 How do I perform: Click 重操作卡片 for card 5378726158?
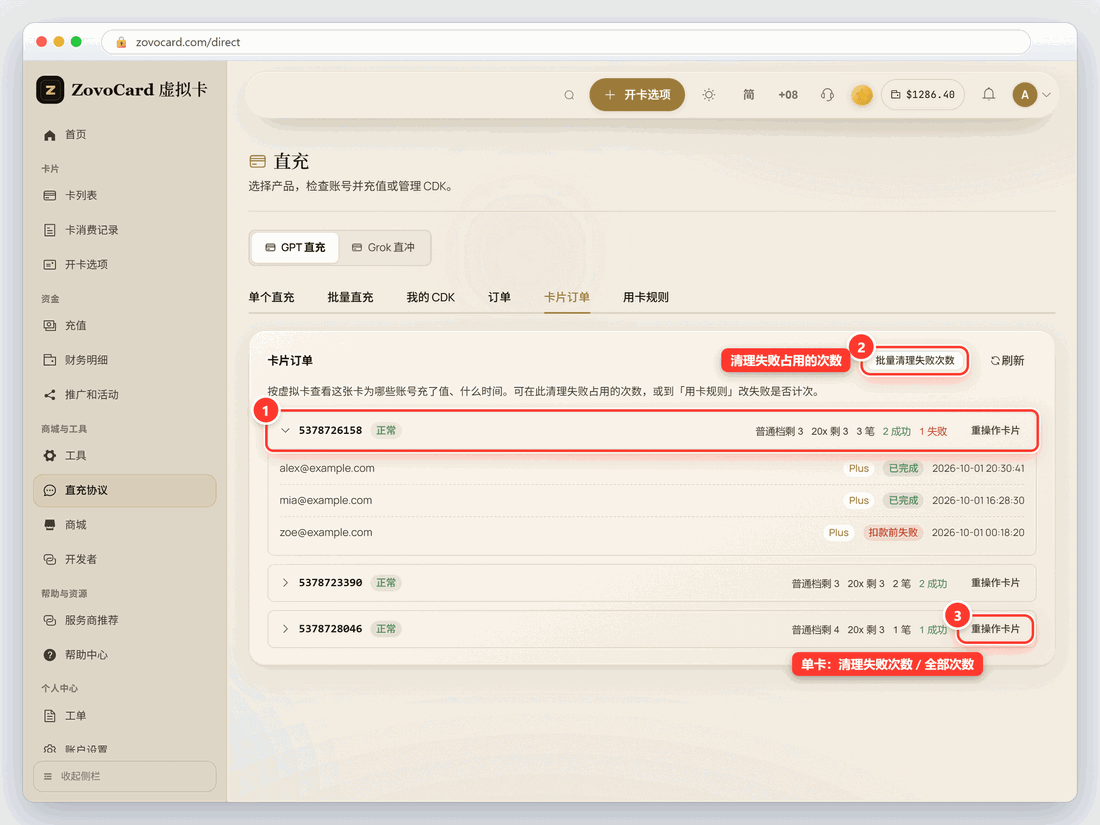click(x=995, y=431)
